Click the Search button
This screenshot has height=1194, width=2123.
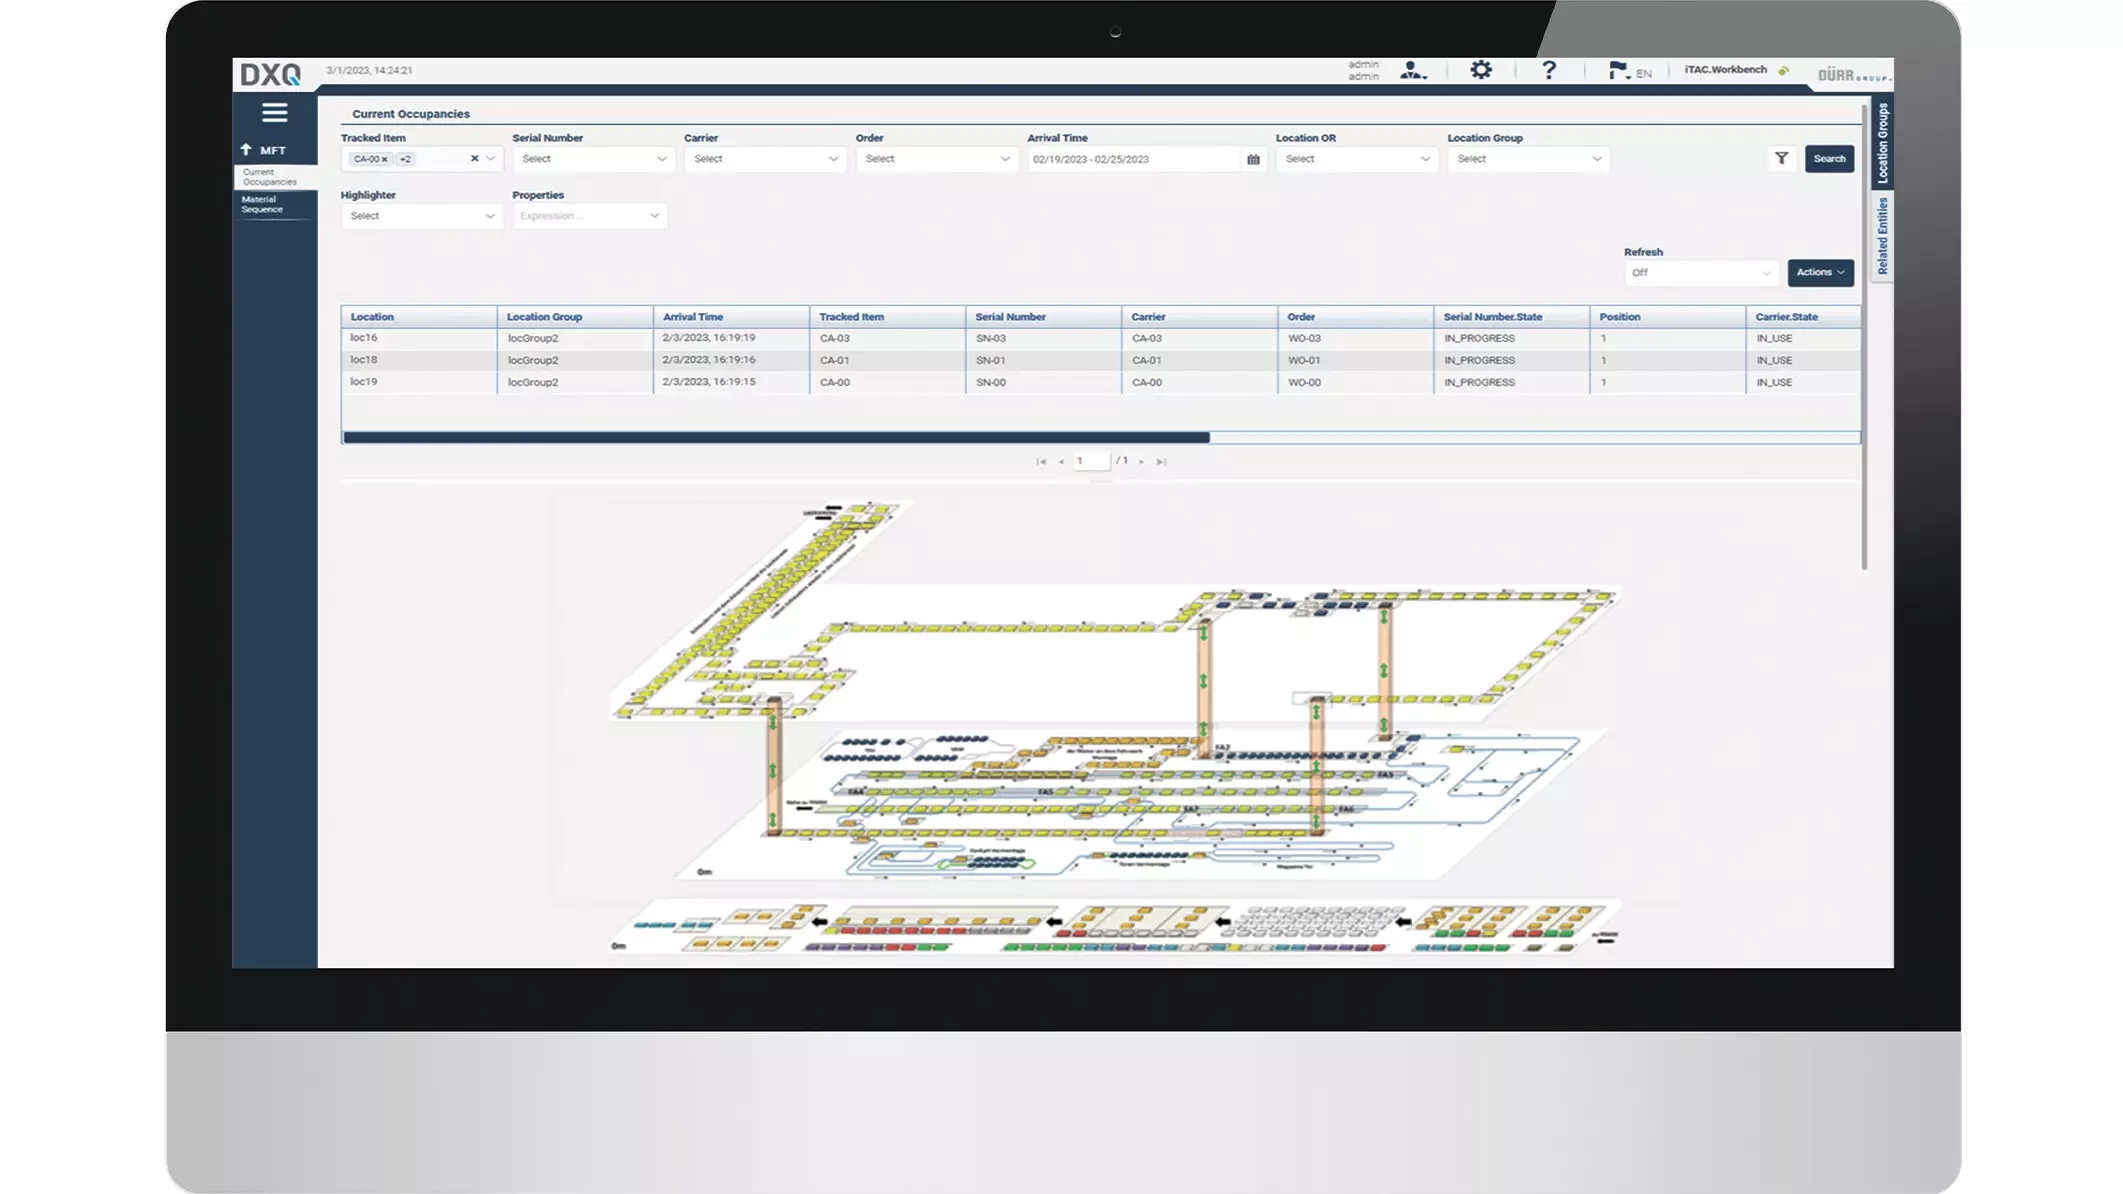(x=1829, y=158)
